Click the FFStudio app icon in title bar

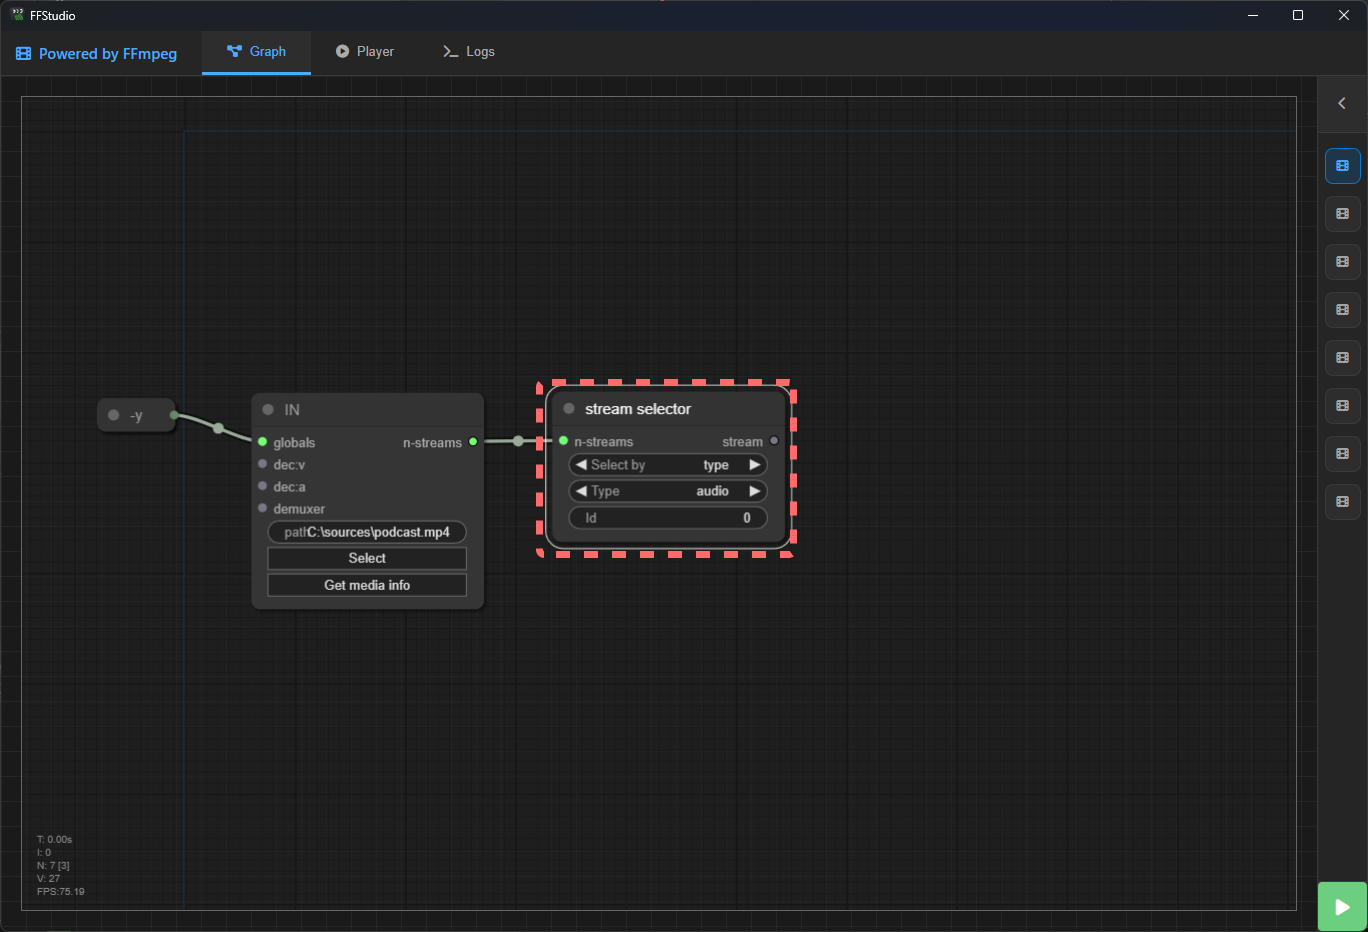[x=17, y=15]
